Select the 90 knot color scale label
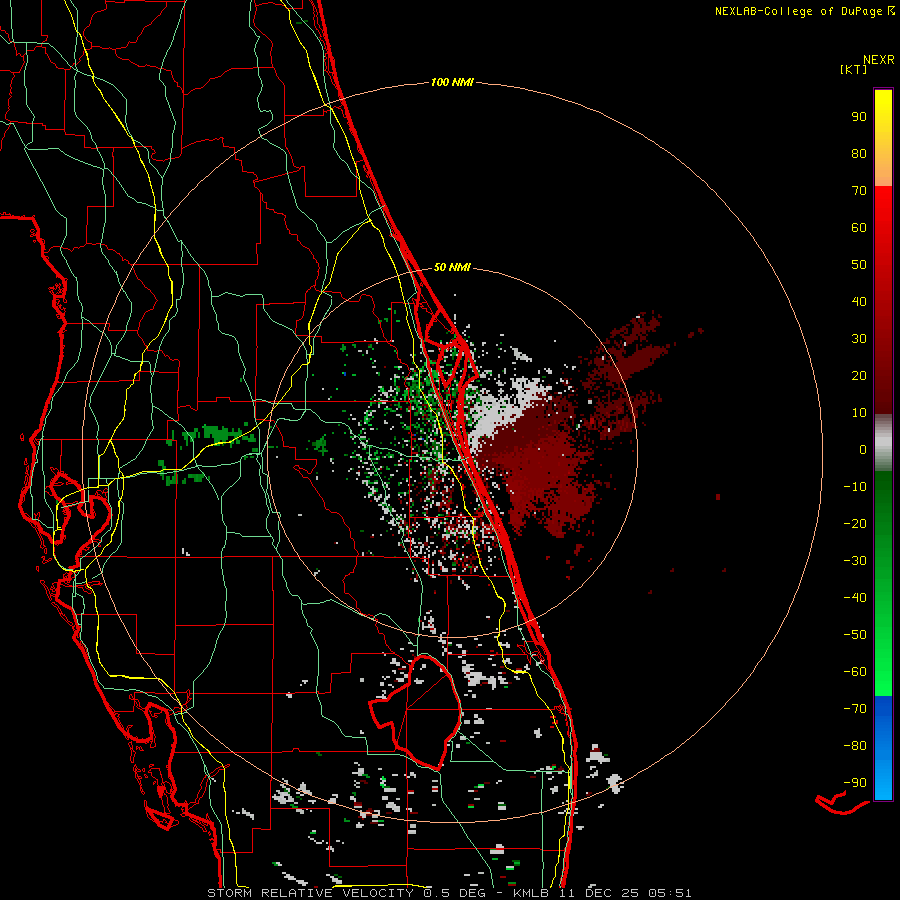This screenshot has height=900, width=900. point(859,117)
